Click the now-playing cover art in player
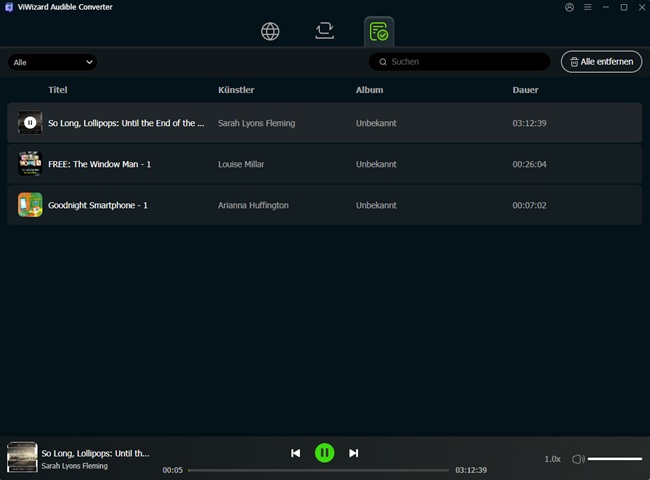 pyautogui.click(x=22, y=457)
